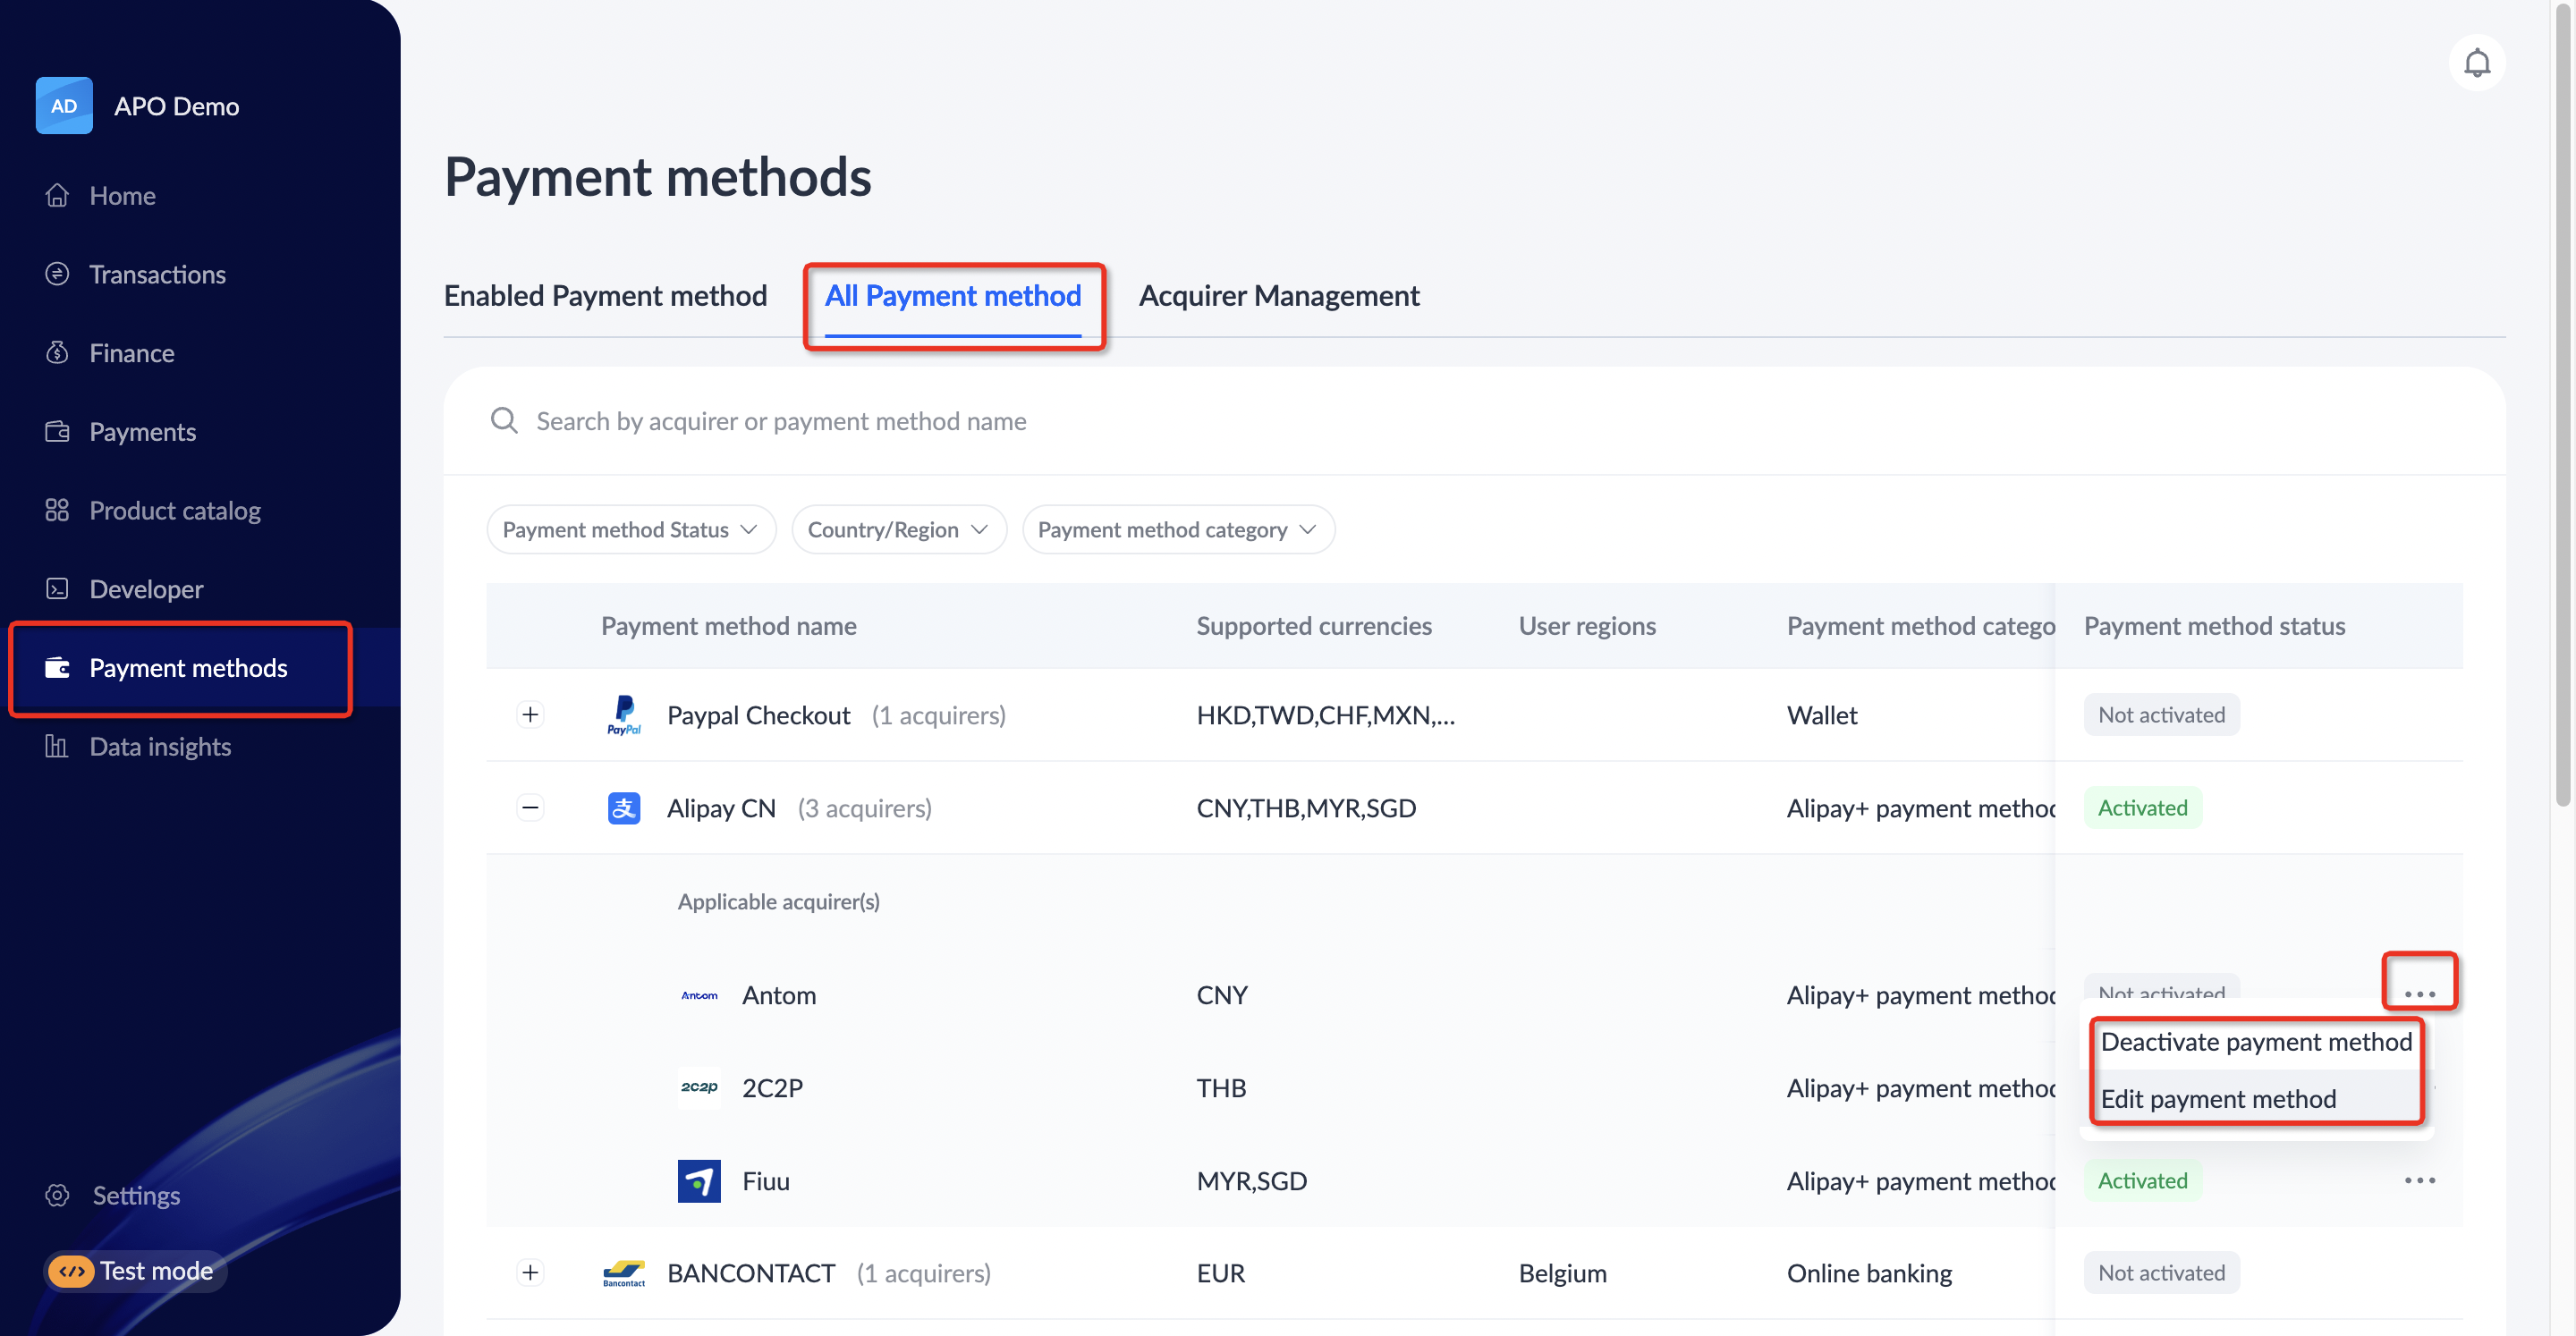Image resolution: width=2576 pixels, height=1336 pixels.
Task: Go to Transactions in sidebar
Action: click(x=157, y=274)
